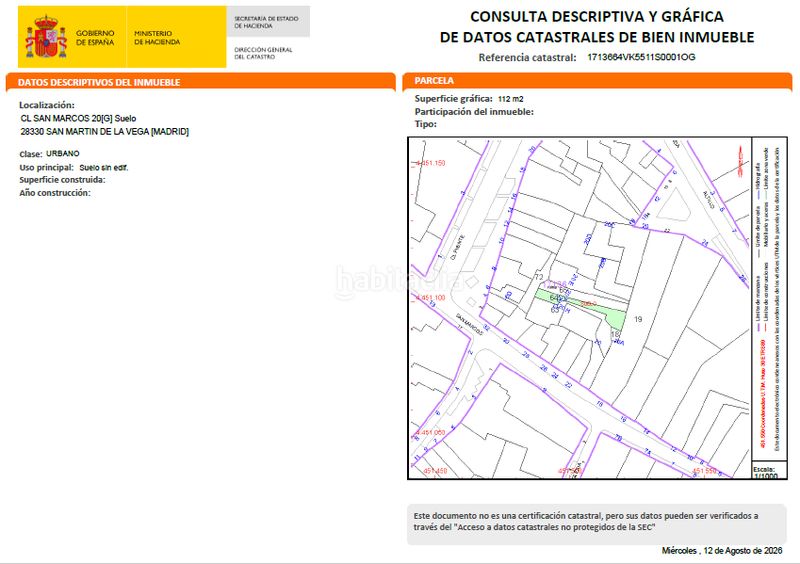Viewport: 800px width, 564px height.
Task: Click the 'Uso principal:' label
Action: pyautogui.click(x=46, y=167)
